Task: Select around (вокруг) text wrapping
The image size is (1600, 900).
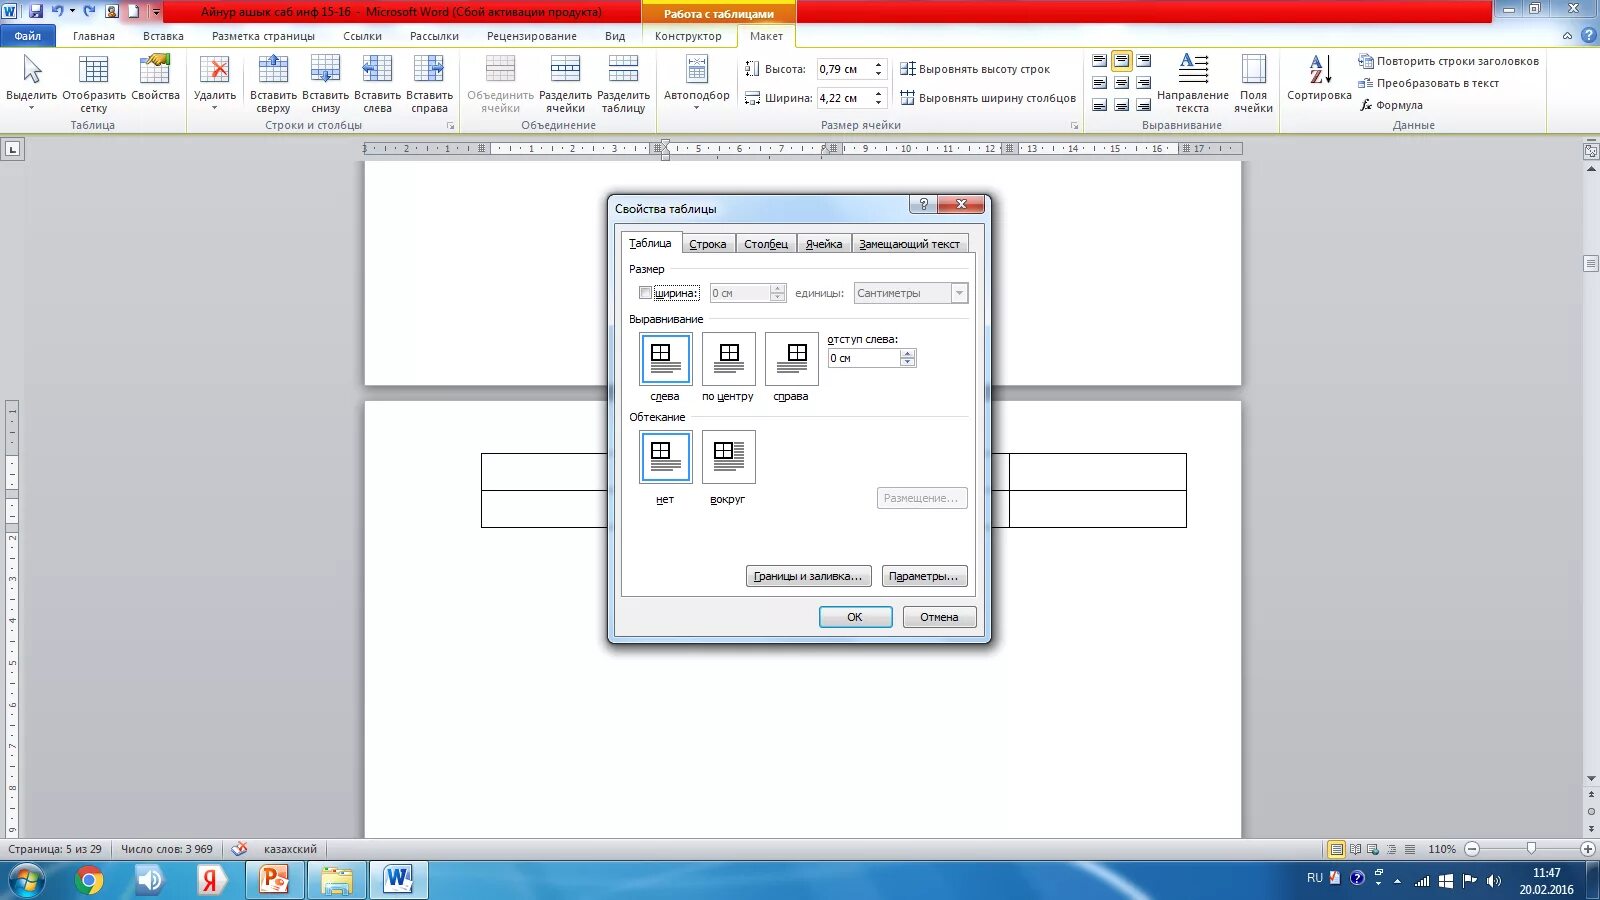Action: 728,457
